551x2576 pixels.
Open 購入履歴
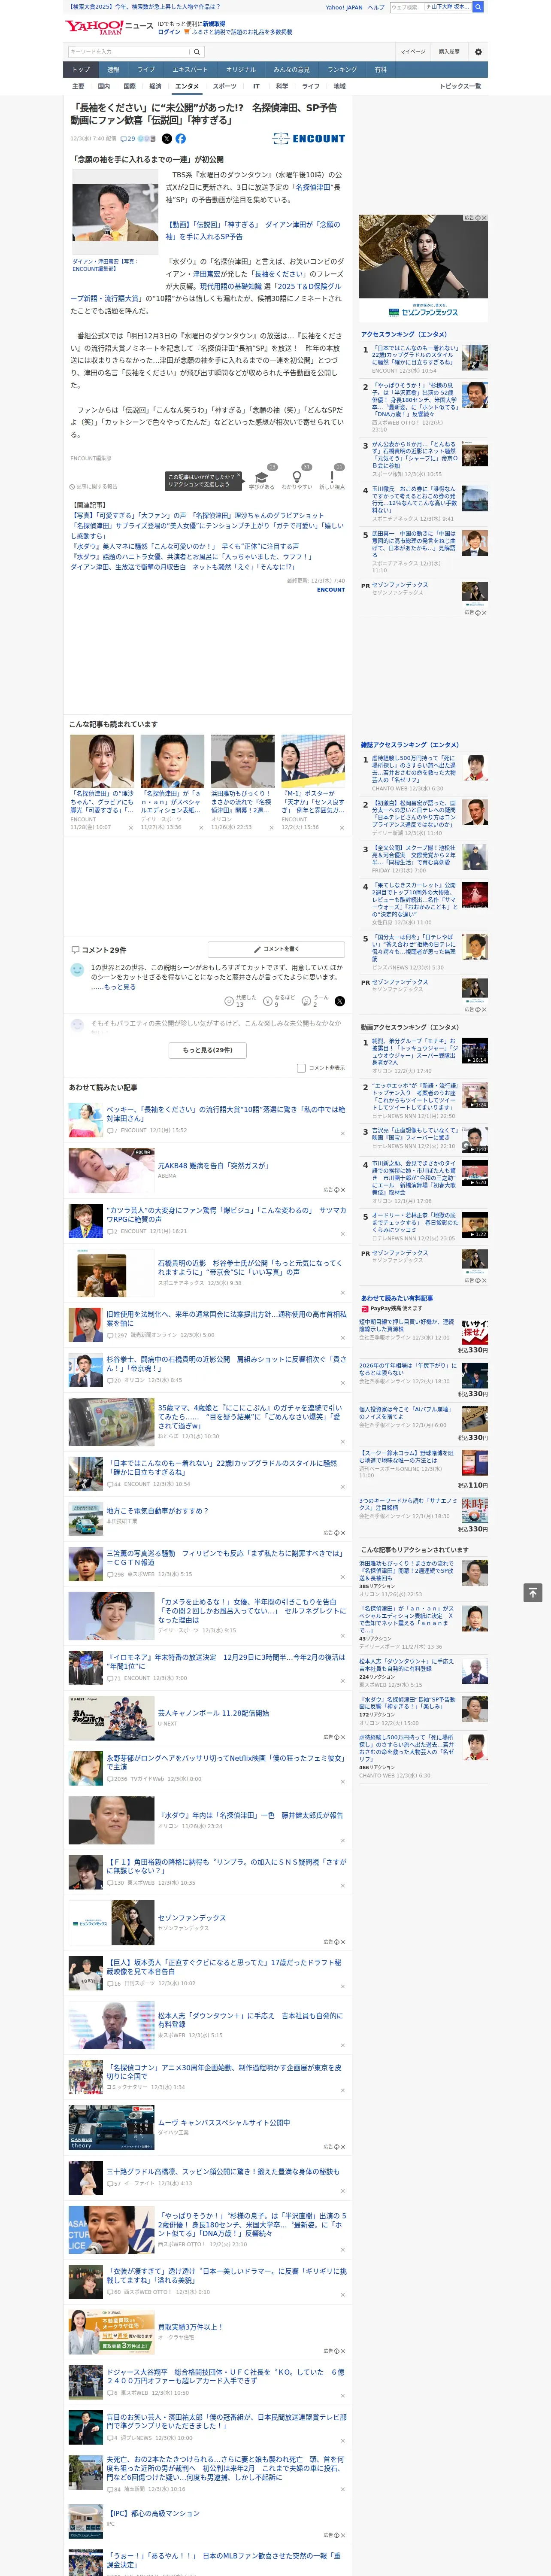point(449,52)
